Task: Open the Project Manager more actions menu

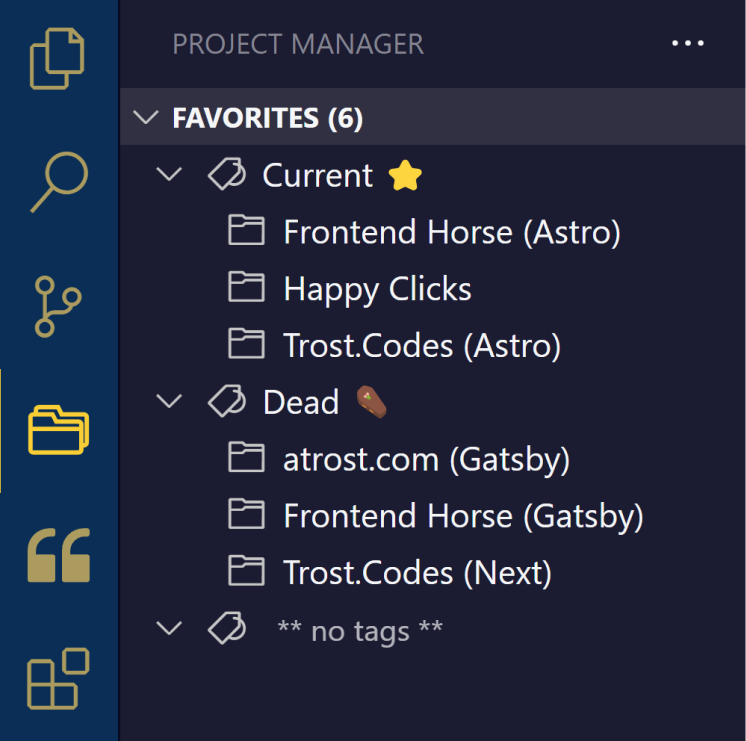Action: [x=687, y=43]
